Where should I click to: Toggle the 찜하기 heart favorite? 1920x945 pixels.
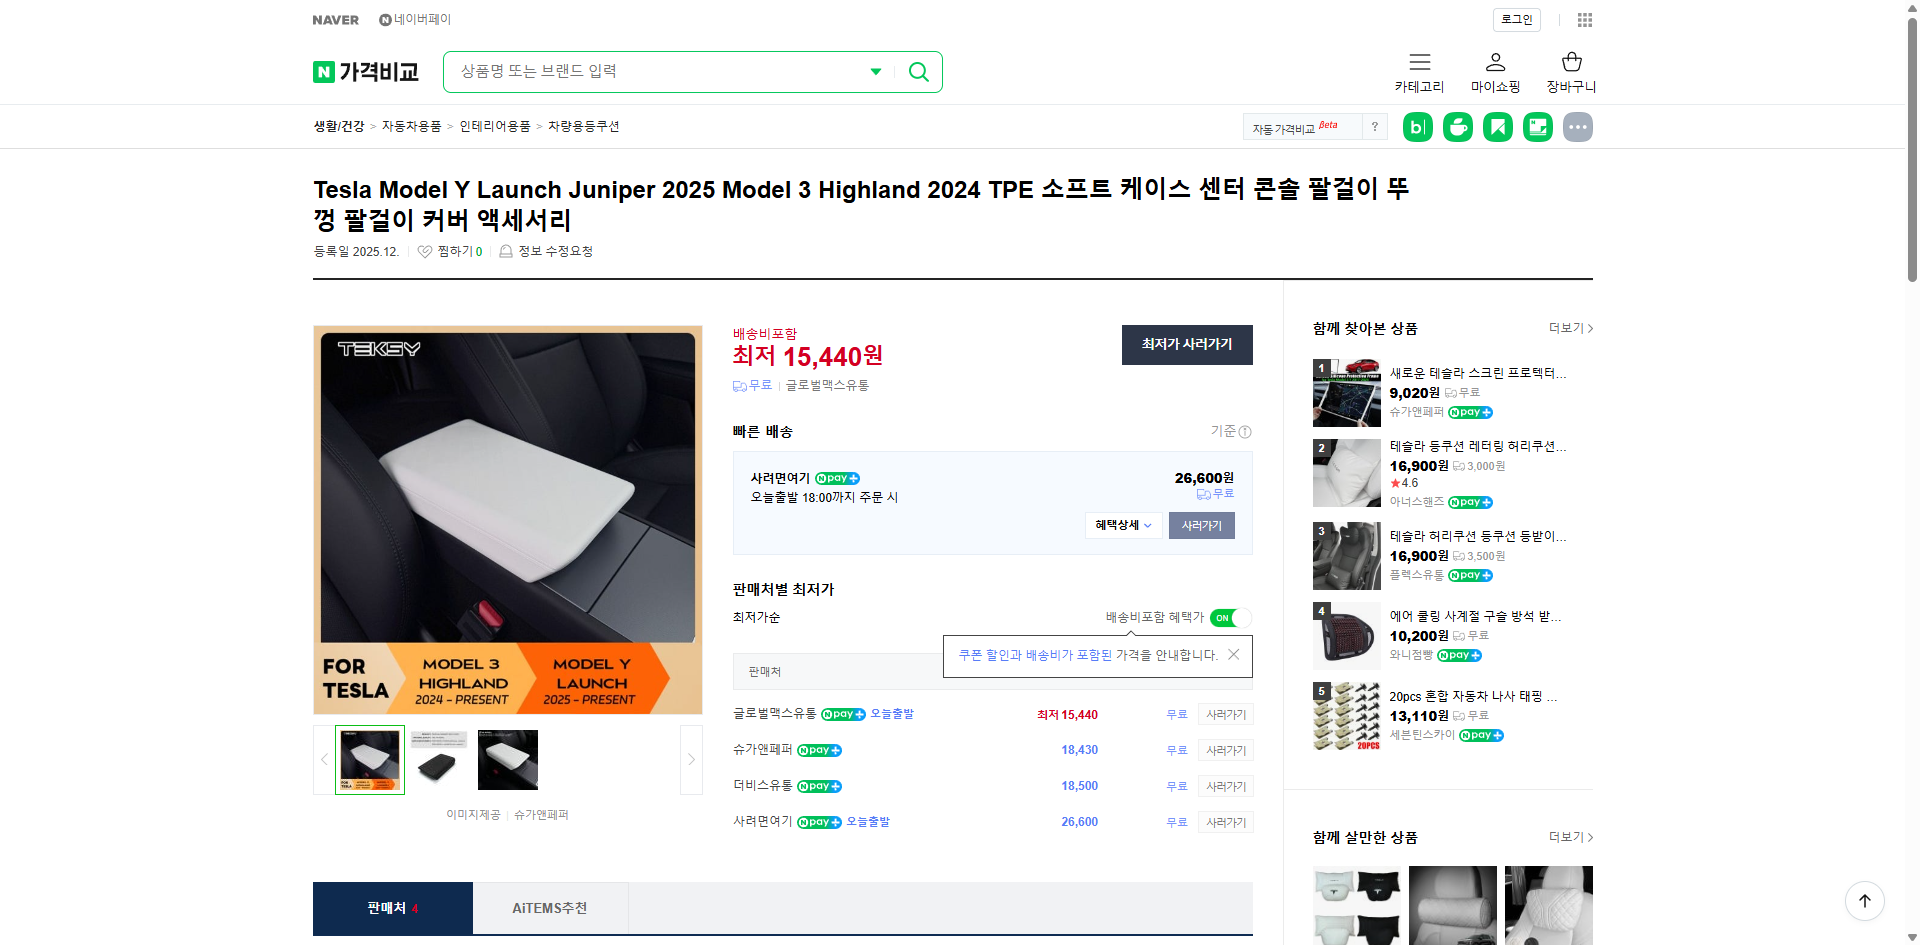point(425,251)
